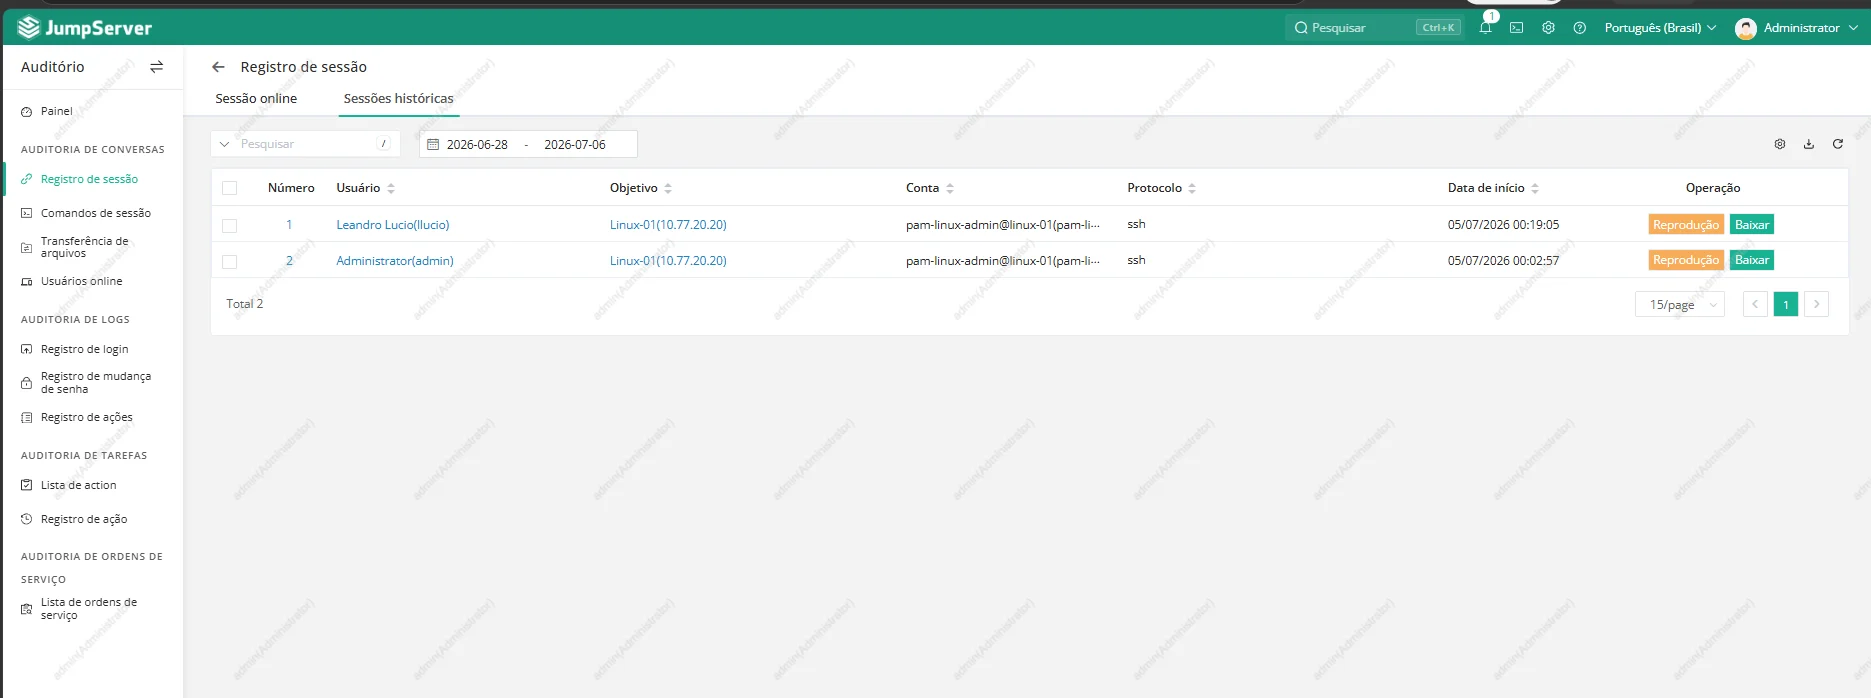Open the web terminal icon in header
1871x698 pixels.
(x=1517, y=28)
